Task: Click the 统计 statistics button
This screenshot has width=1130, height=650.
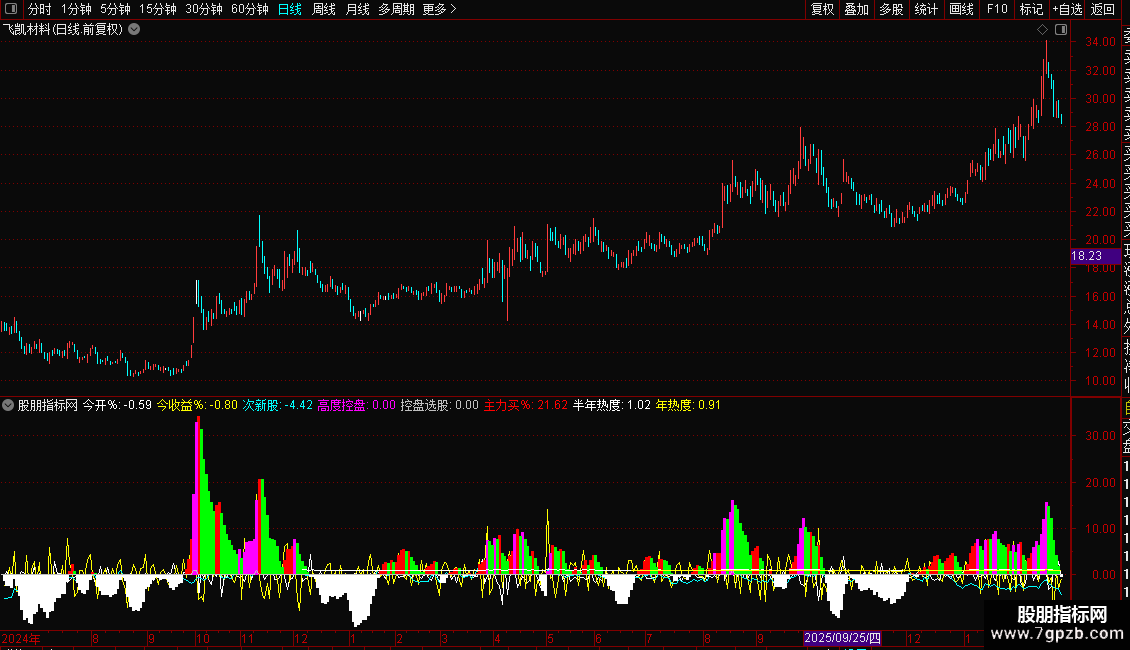Action: coord(926,9)
